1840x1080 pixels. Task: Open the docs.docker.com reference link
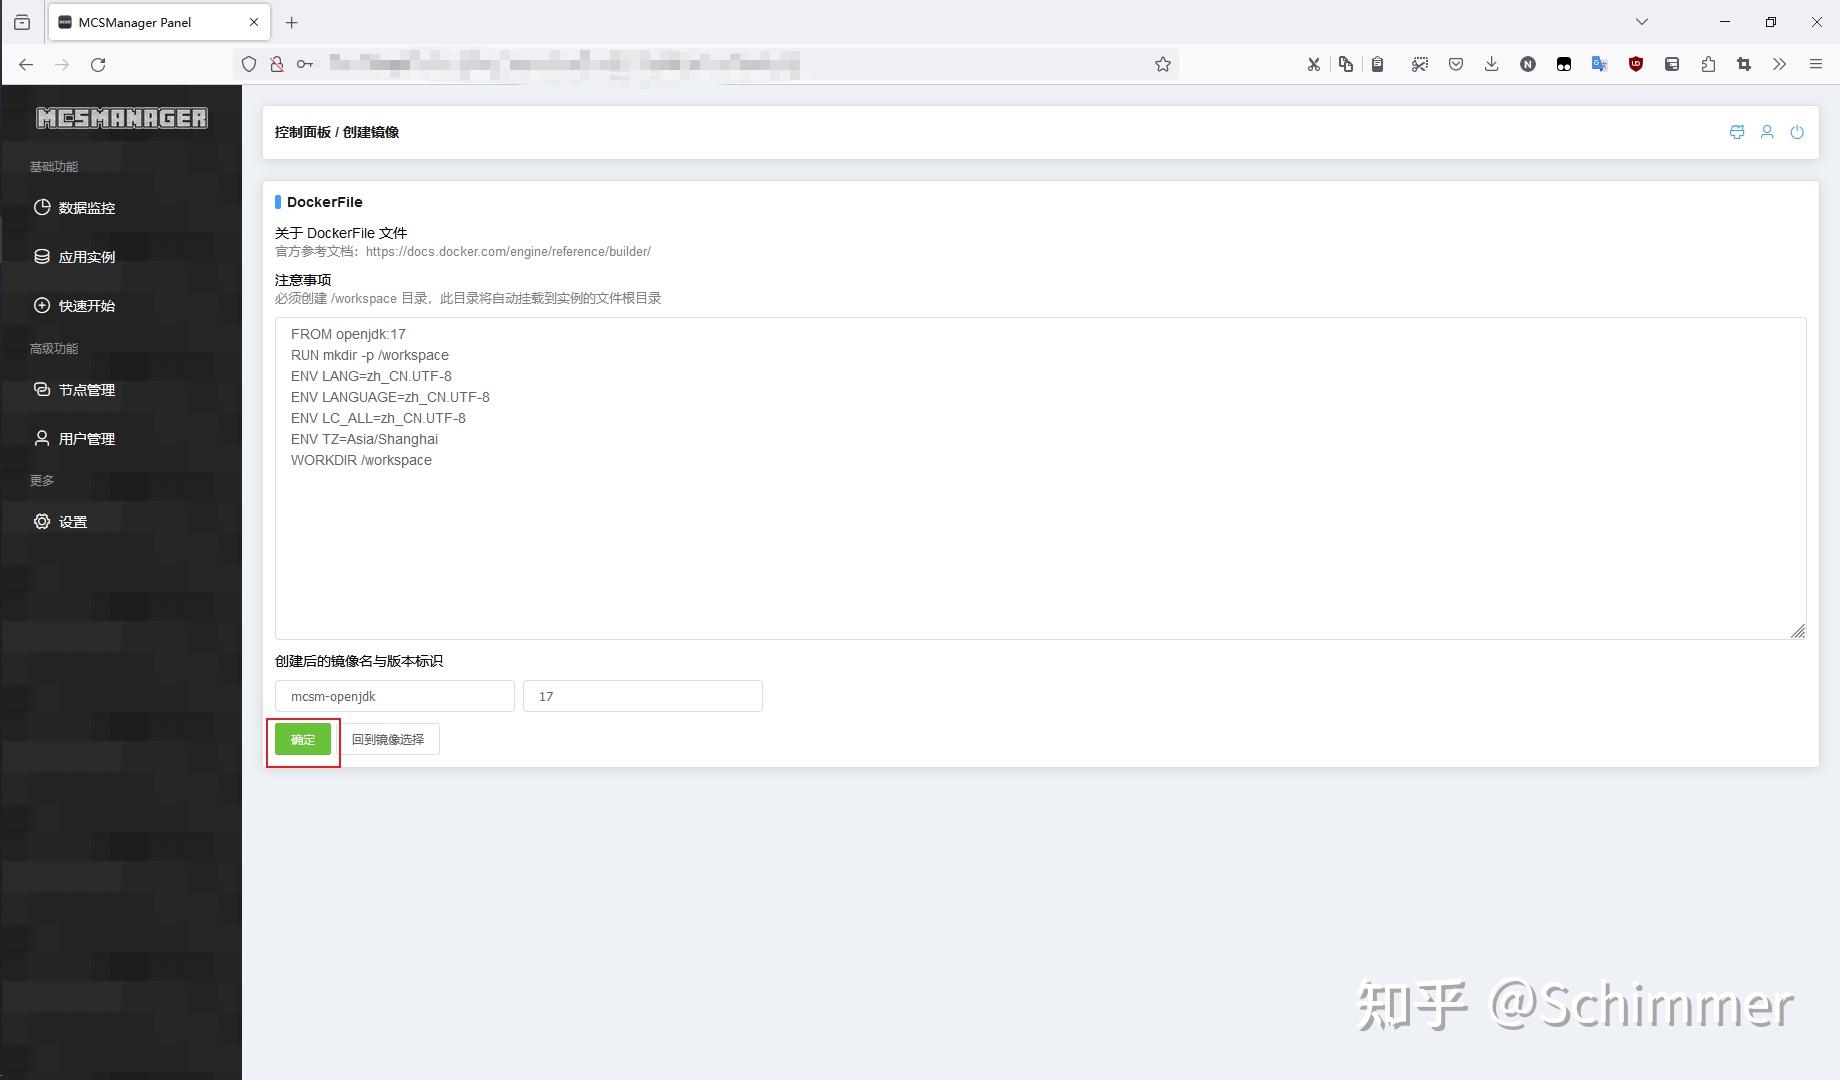coord(508,251)
